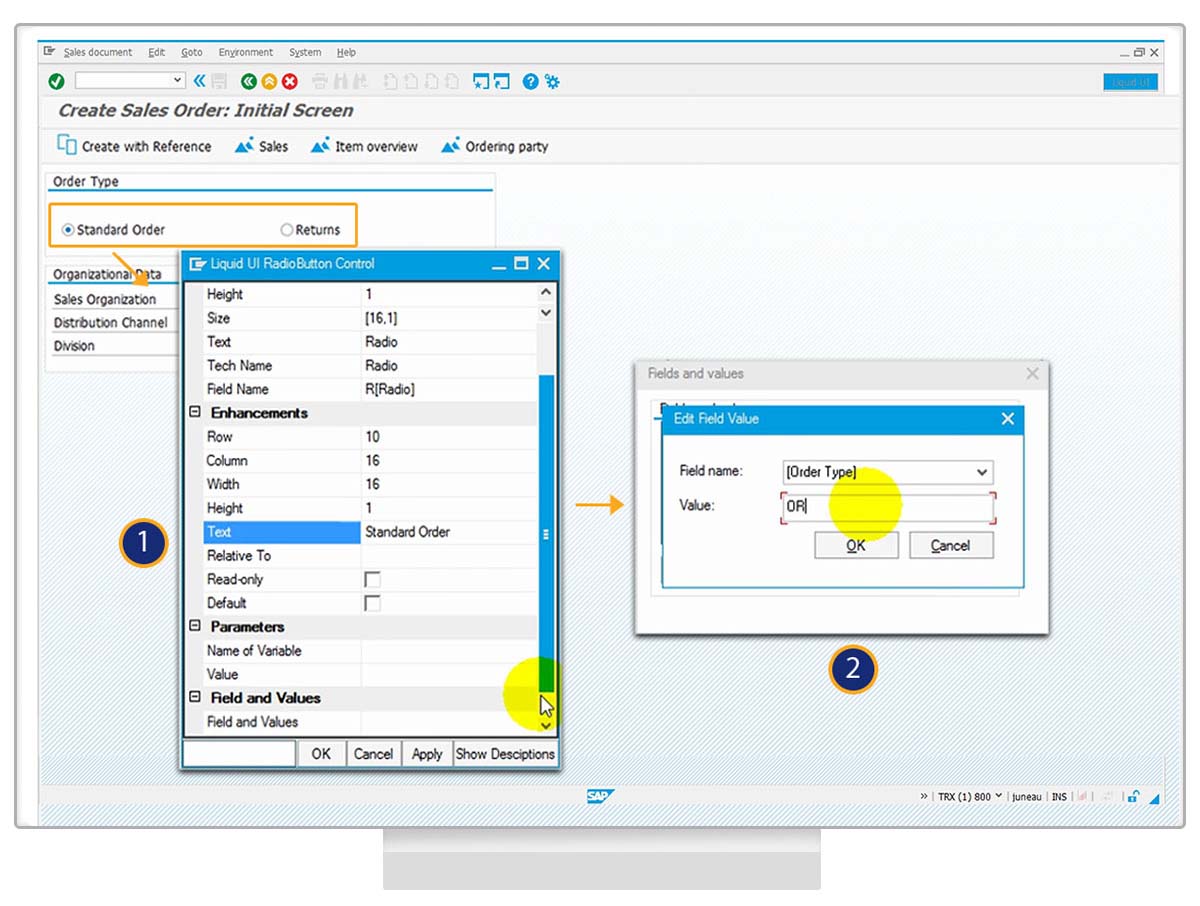Toggle the Default checkbox
1200x906 pixels.
point(372,603)
